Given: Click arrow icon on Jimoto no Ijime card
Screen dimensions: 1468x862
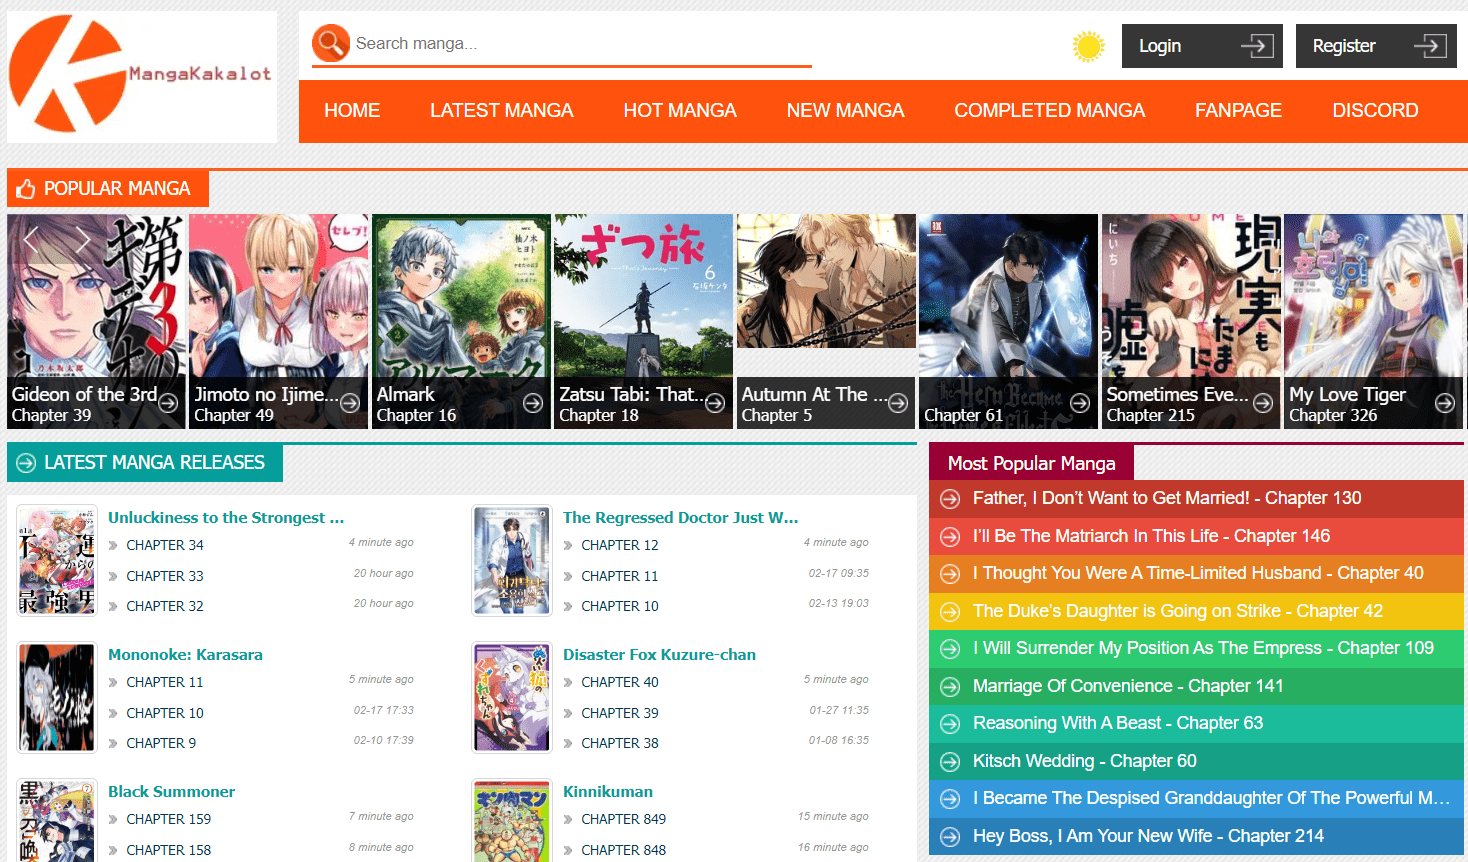Looking at the screenshot, I should point(350,403).
